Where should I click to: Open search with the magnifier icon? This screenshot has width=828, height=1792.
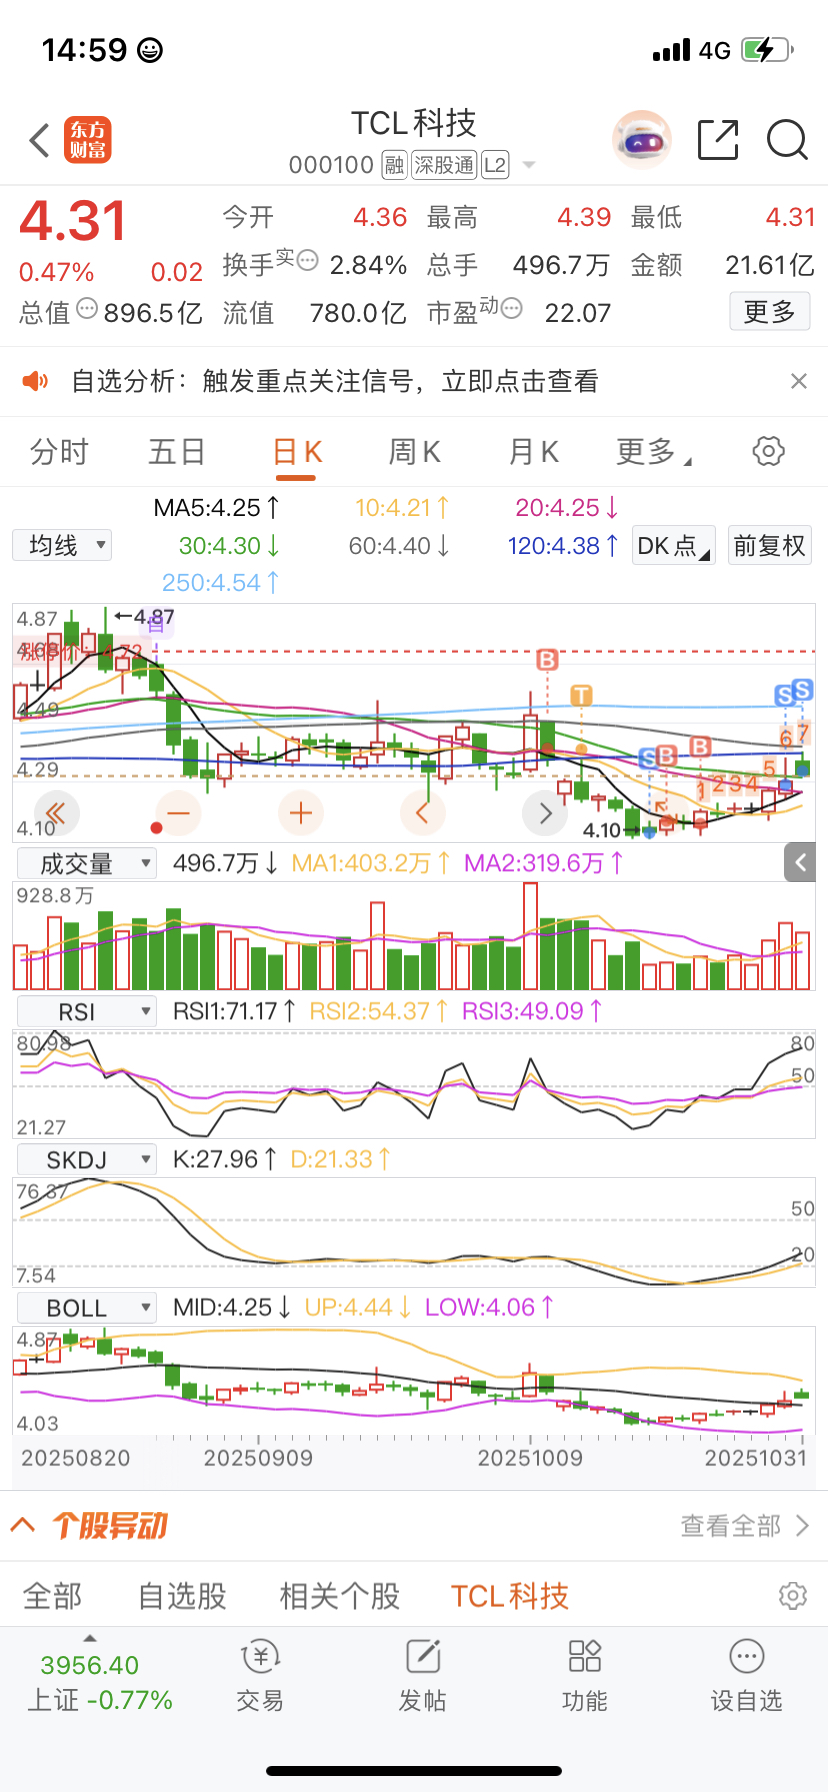[x=787, y=140]
